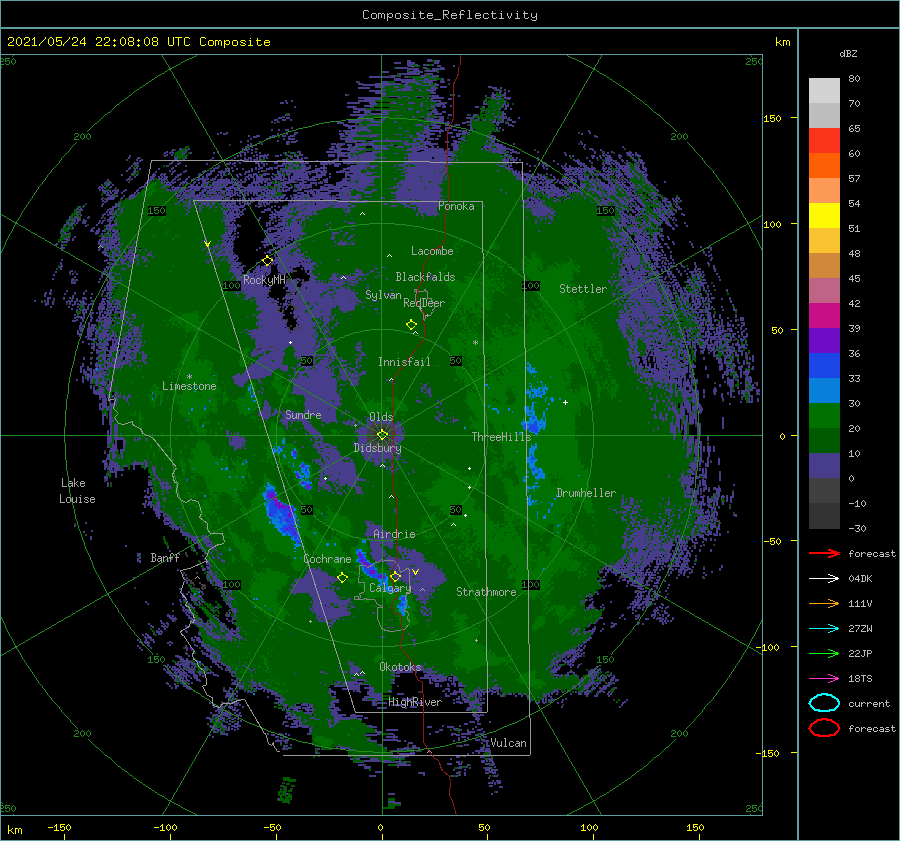Pick the dark orange 60–57 dBZ swatch
This screenshot has height=841, width=900.
coord(824,166)
